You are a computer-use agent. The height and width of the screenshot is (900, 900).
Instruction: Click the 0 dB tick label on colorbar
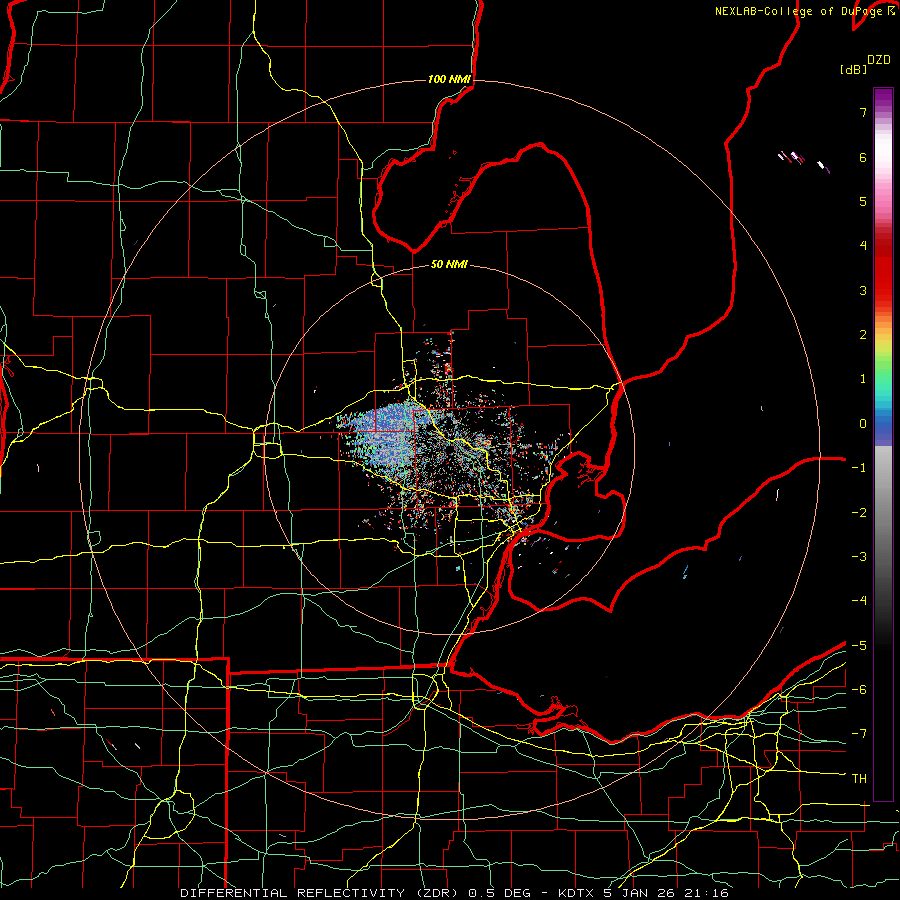[863, 424]
